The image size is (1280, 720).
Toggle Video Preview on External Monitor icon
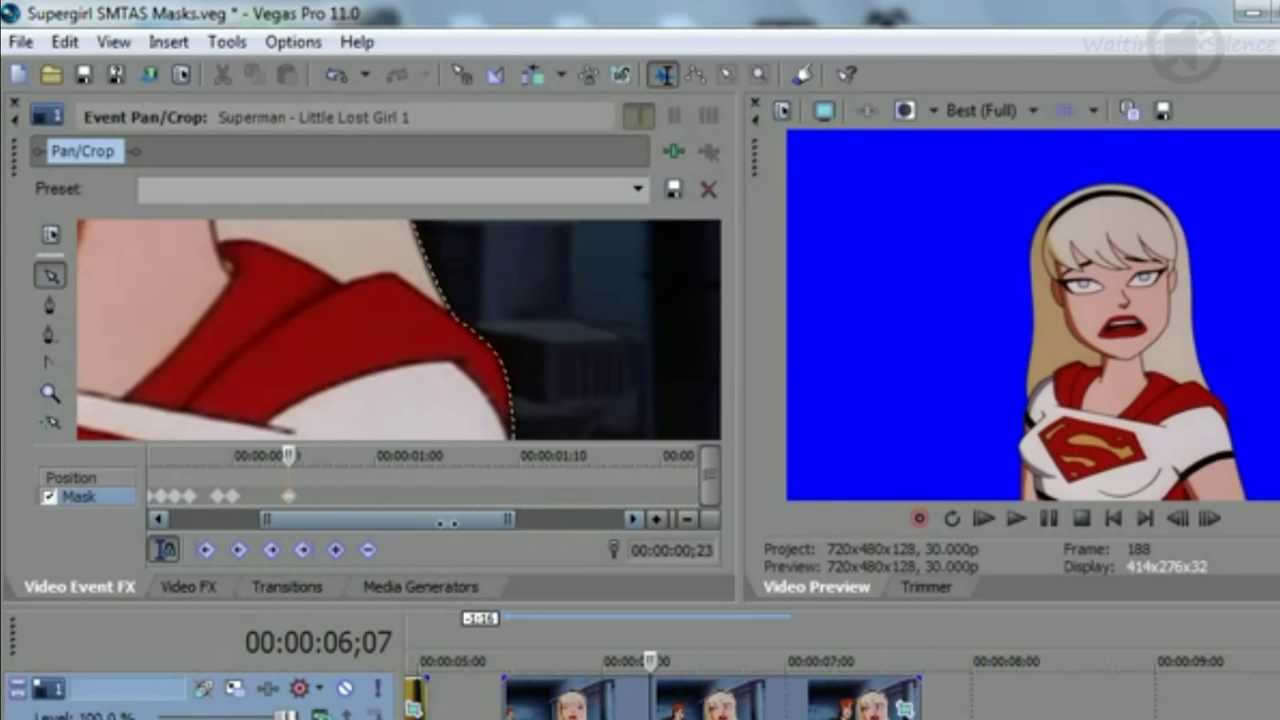pos(824,111)
